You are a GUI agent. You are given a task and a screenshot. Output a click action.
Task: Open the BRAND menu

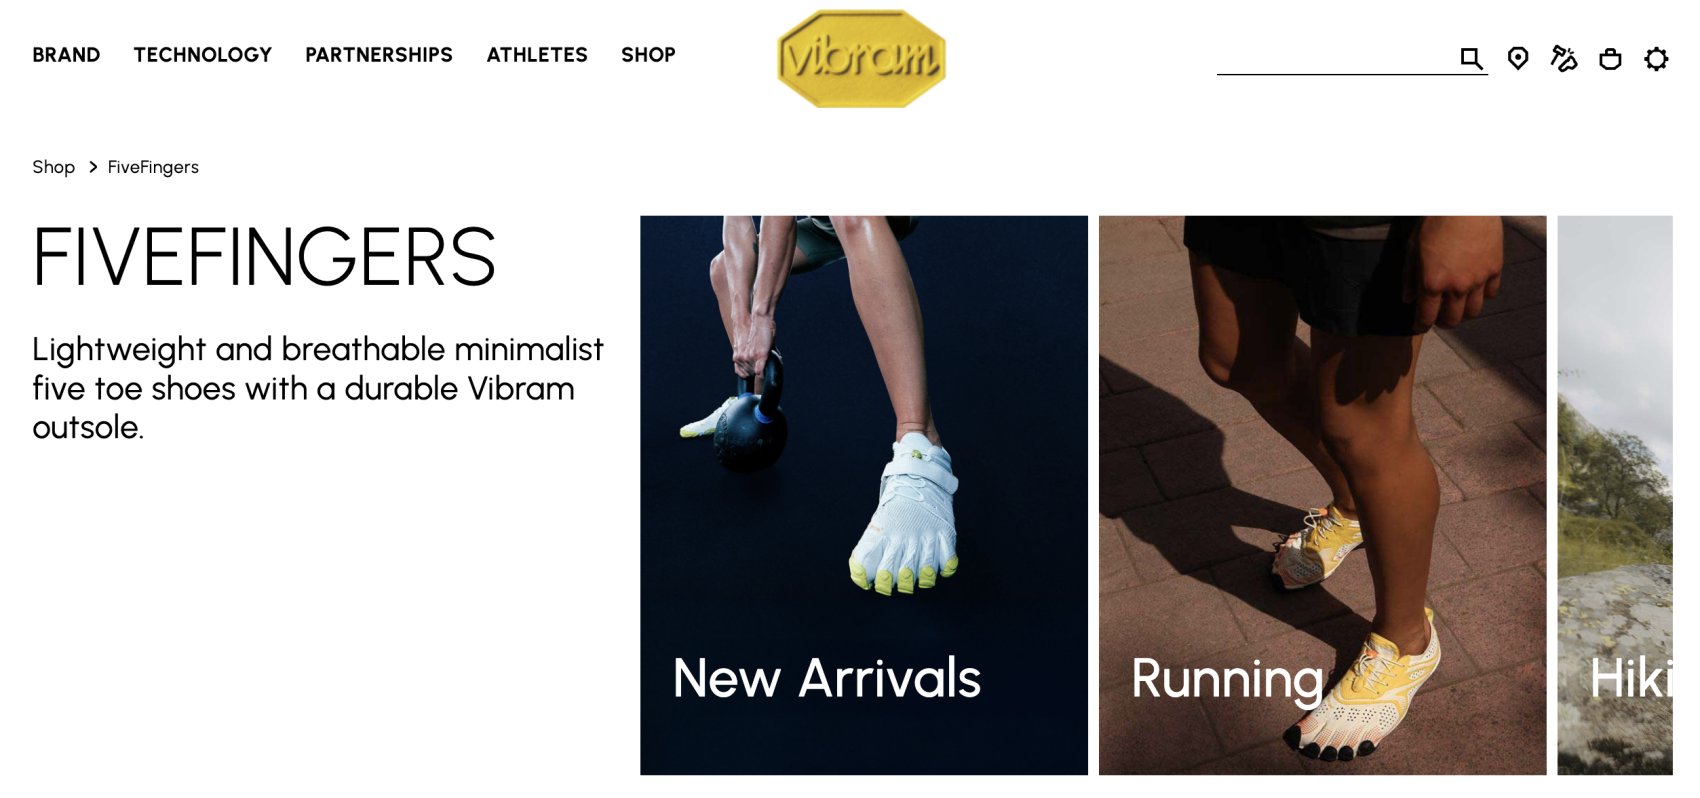point(66,55)
